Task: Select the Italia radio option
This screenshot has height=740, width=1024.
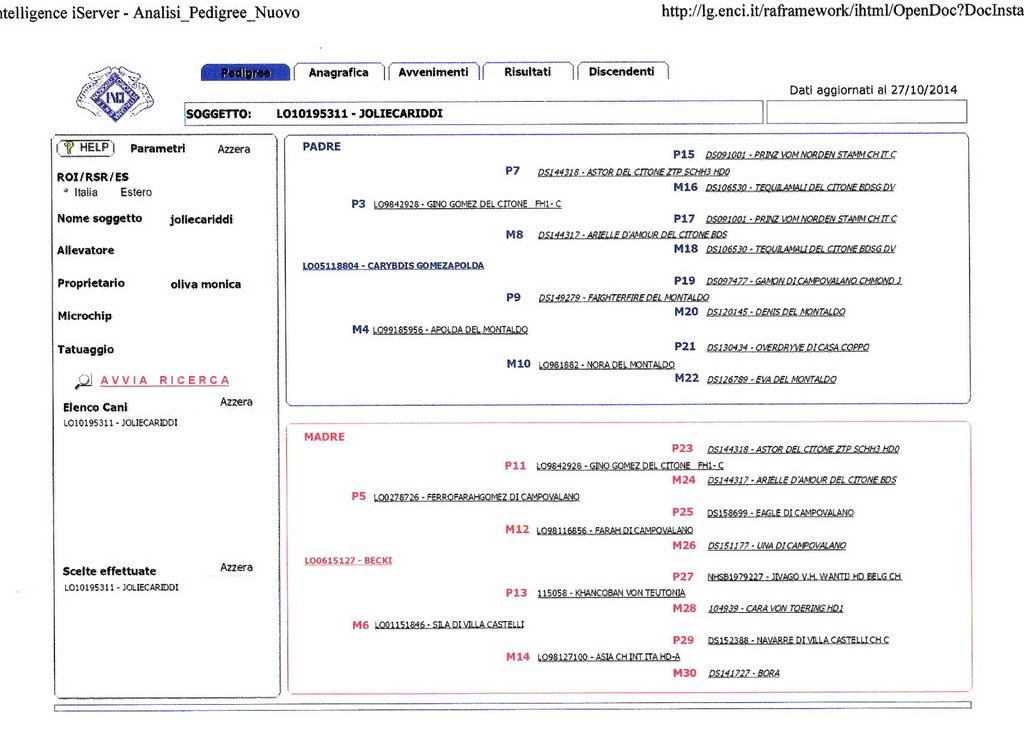Action: (86, 192)
